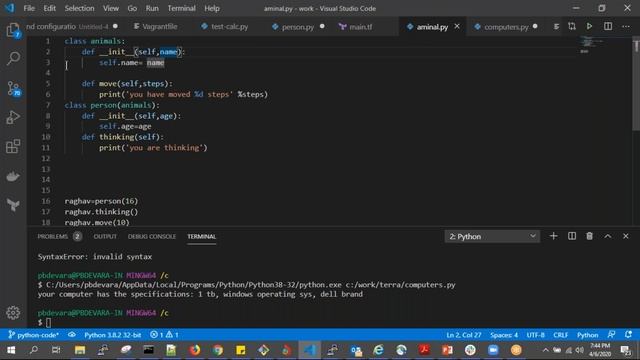Open Chrome from the taskbar
This screenshot has width=640, height=360.
click(218, 350)
